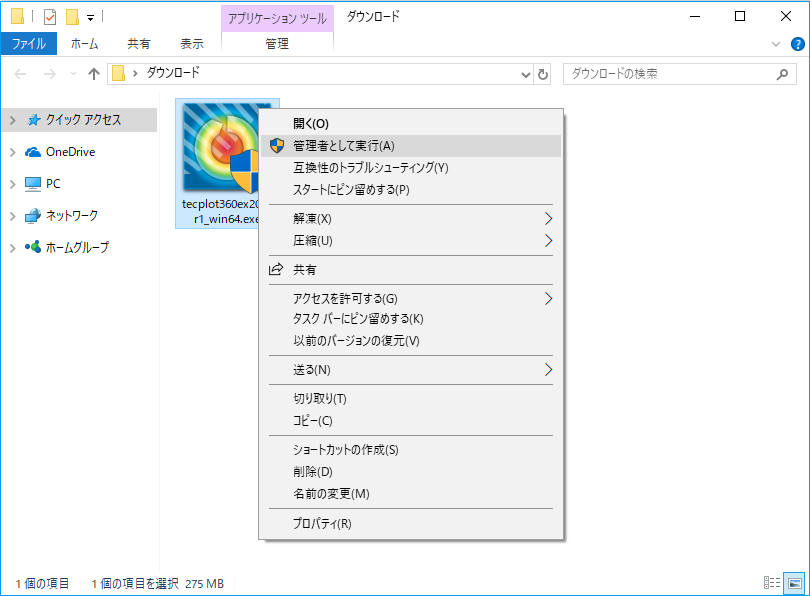Switch to the ホーム ribbon tab

[x=84, y=44]
